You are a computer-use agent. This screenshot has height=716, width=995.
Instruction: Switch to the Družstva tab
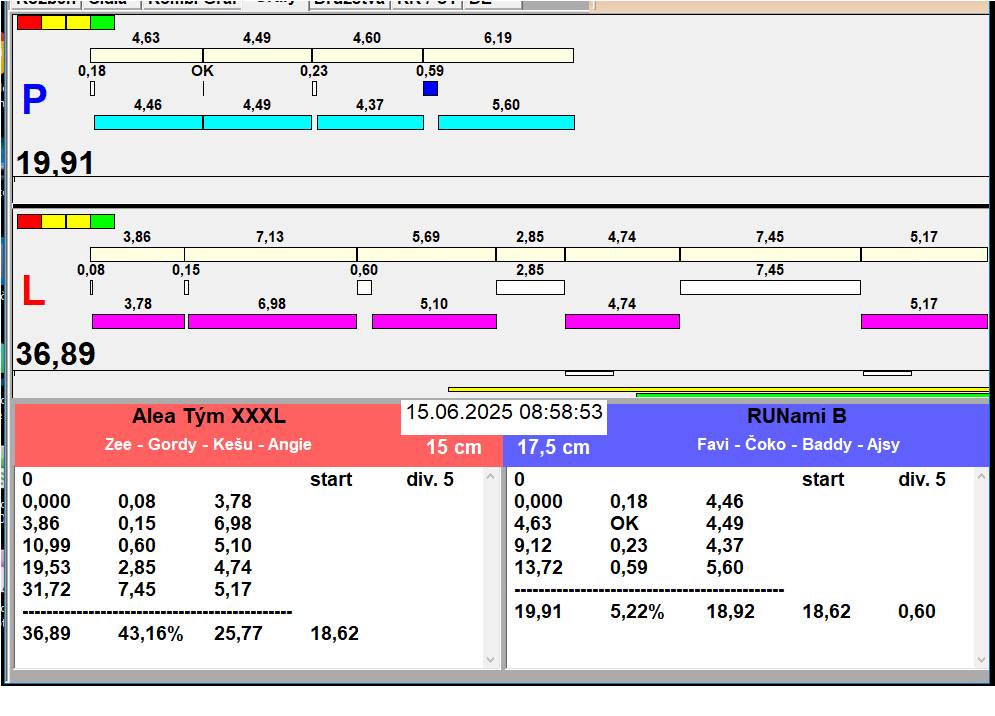pyautogui.click(x=347, y=3)
